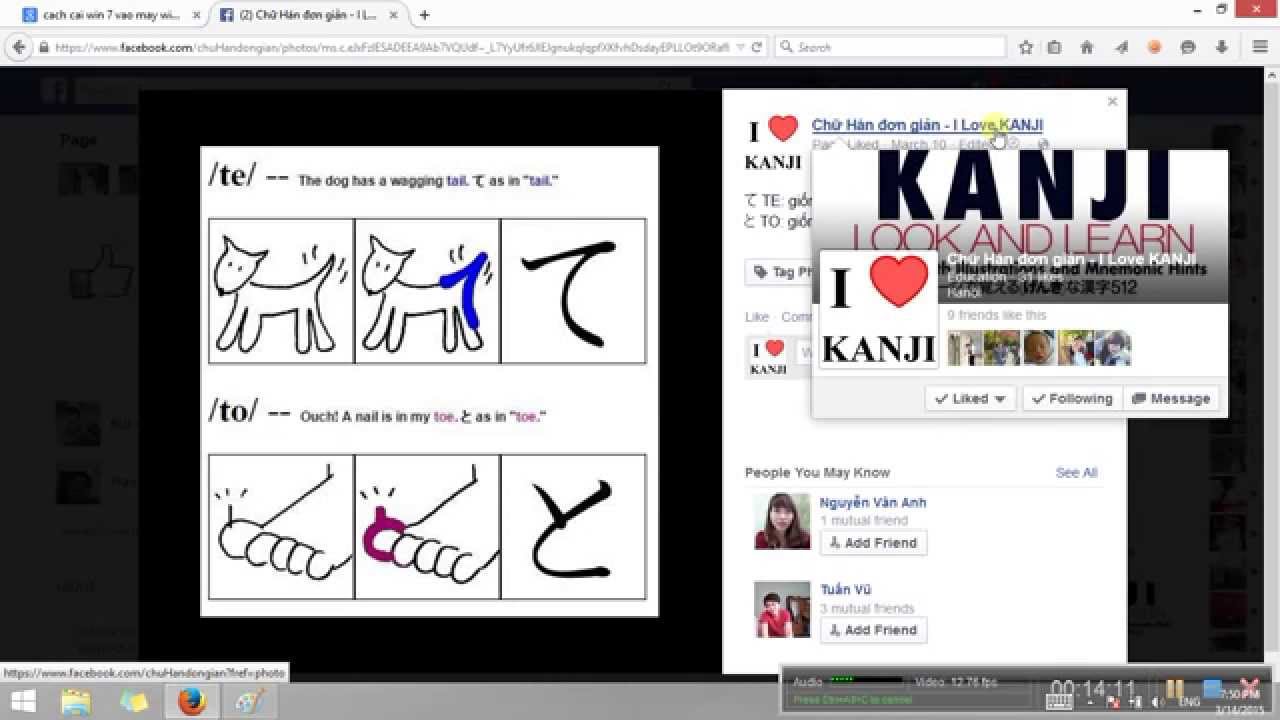Open the bookmarks list clipboard icon

1055,47
